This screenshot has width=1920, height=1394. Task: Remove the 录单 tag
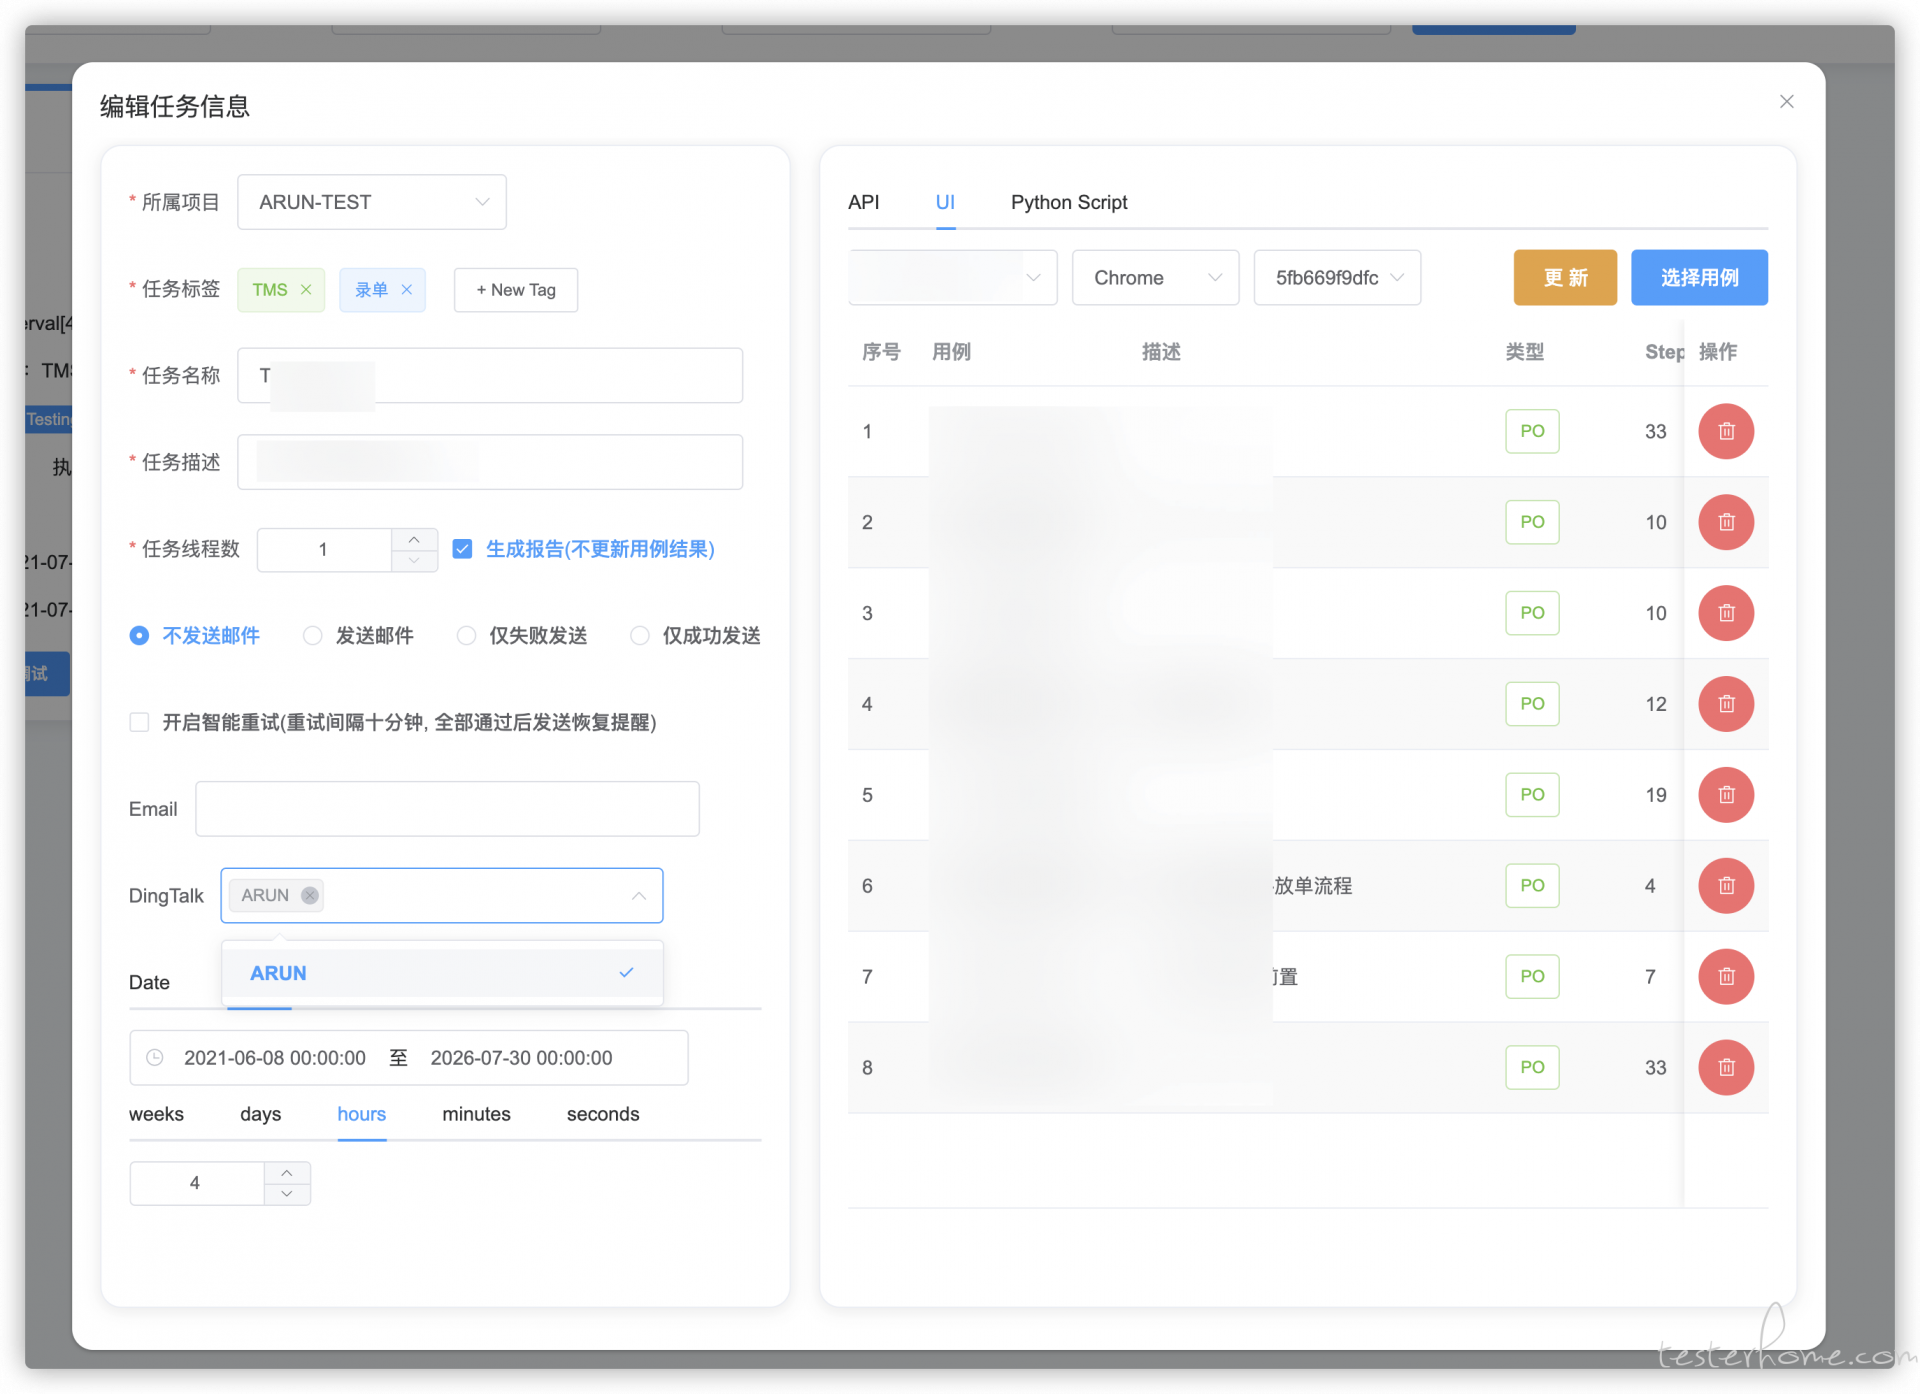(407, 290)
